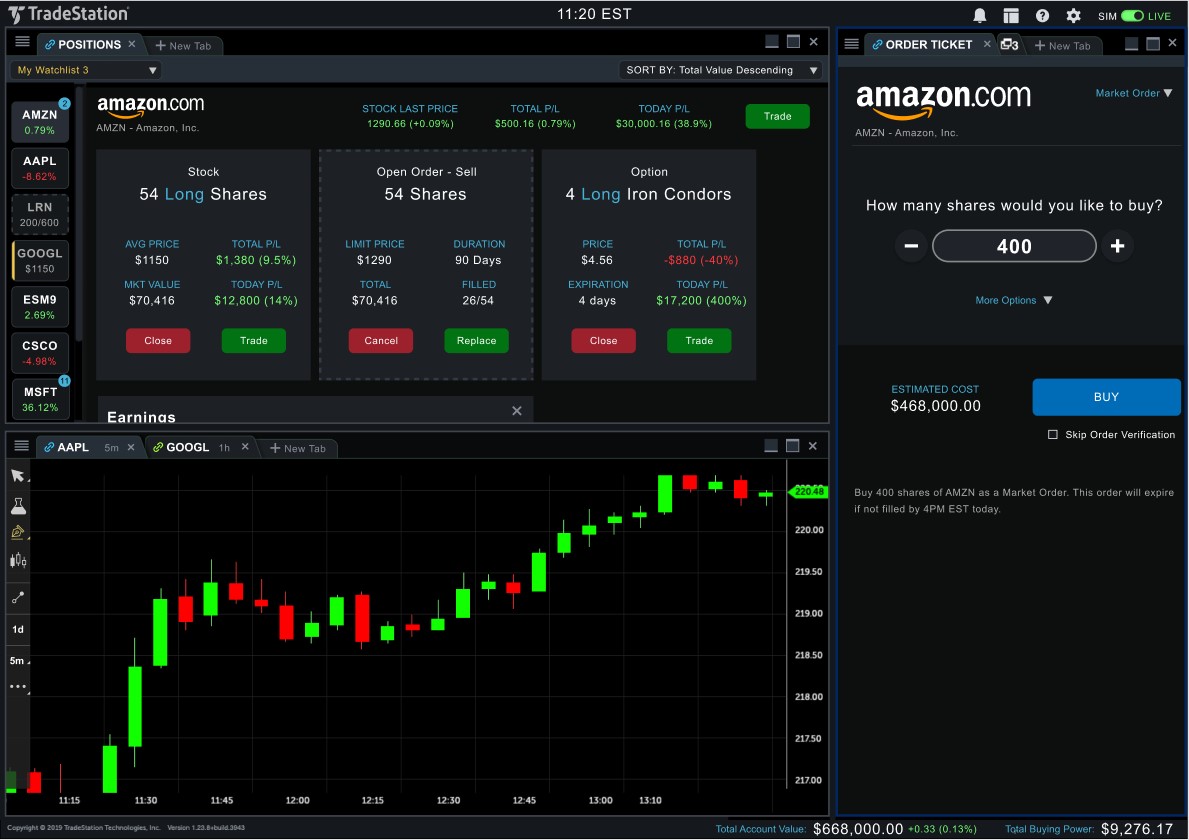Increase share quantity with plus button
This screenshot has width=1189, height=840.
click(x=1117, y=246)
